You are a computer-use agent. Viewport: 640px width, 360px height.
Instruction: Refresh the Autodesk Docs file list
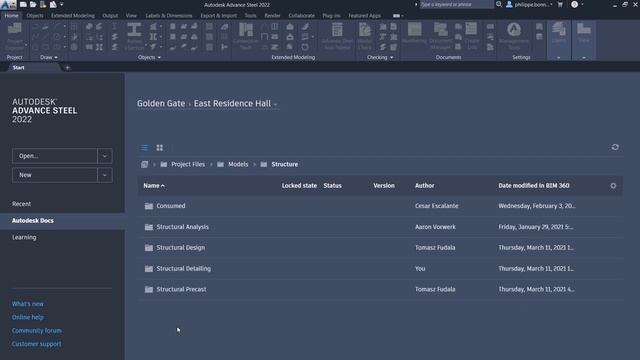pyautogui.click(x=615, y=147)
